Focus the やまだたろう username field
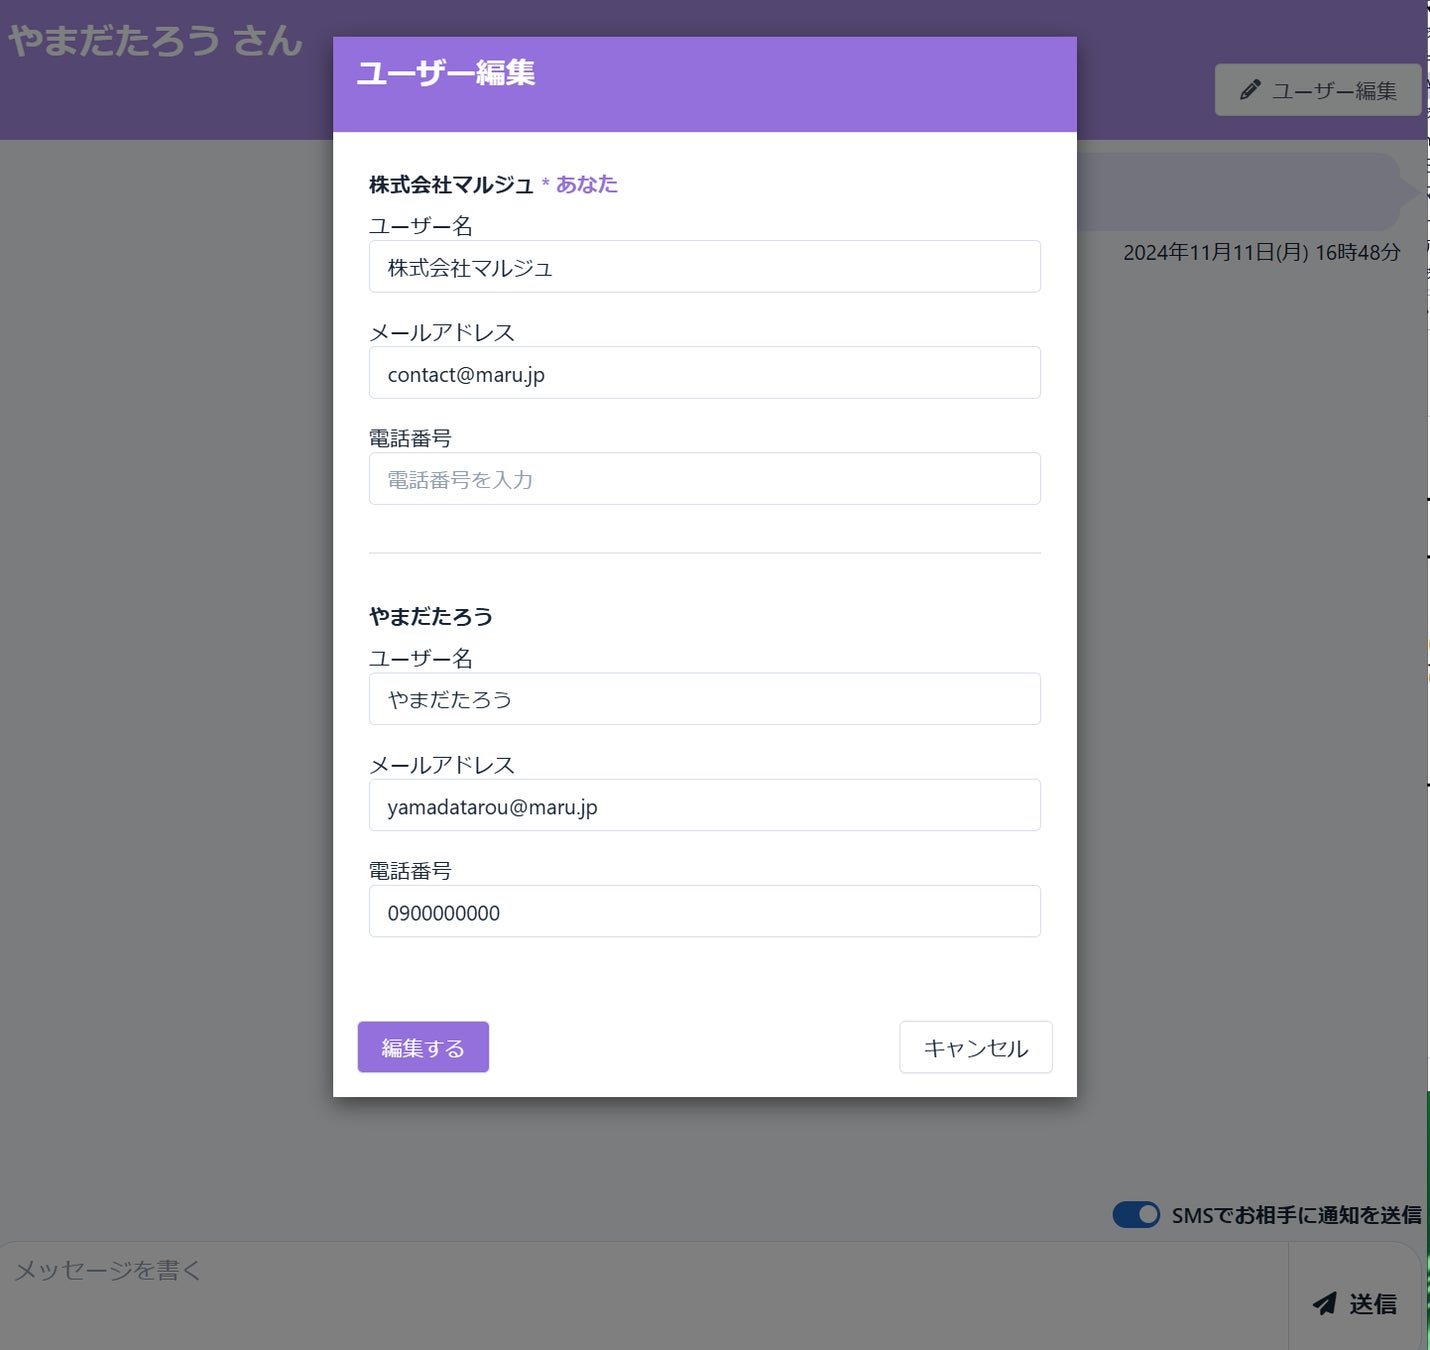 pos(705,699)
